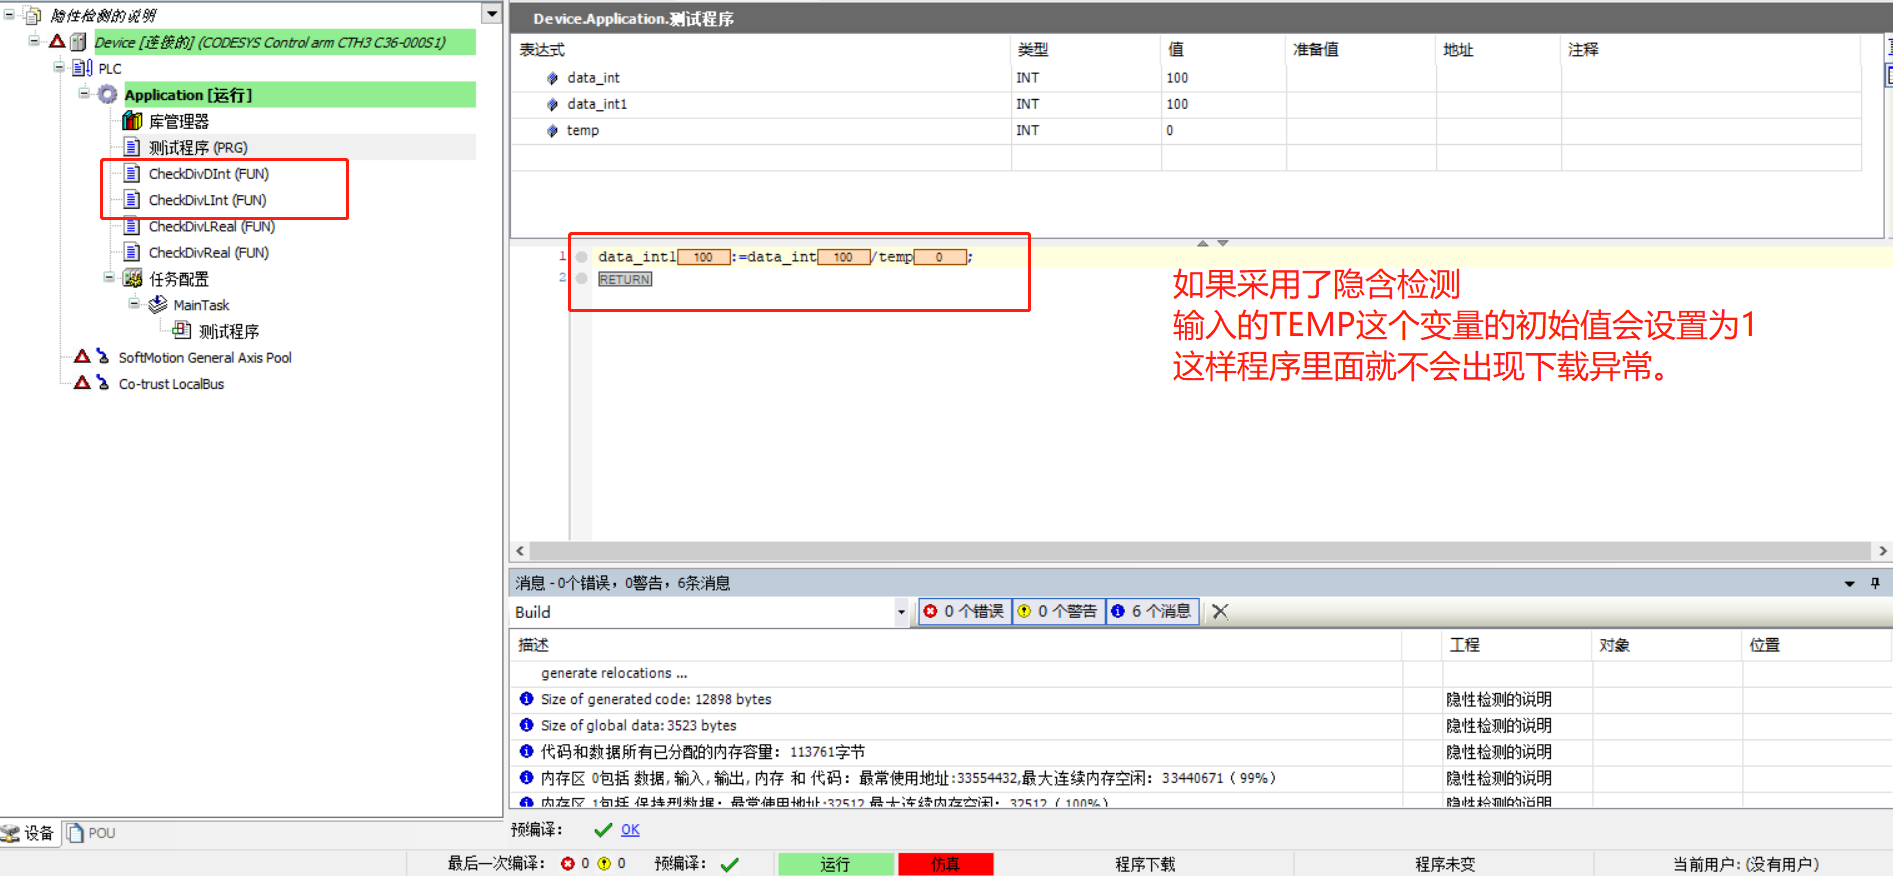This screenshot has width=1893, height=876.
Task: Click the CheckDivLReal function icon
Action: click(x=132, y=226)
